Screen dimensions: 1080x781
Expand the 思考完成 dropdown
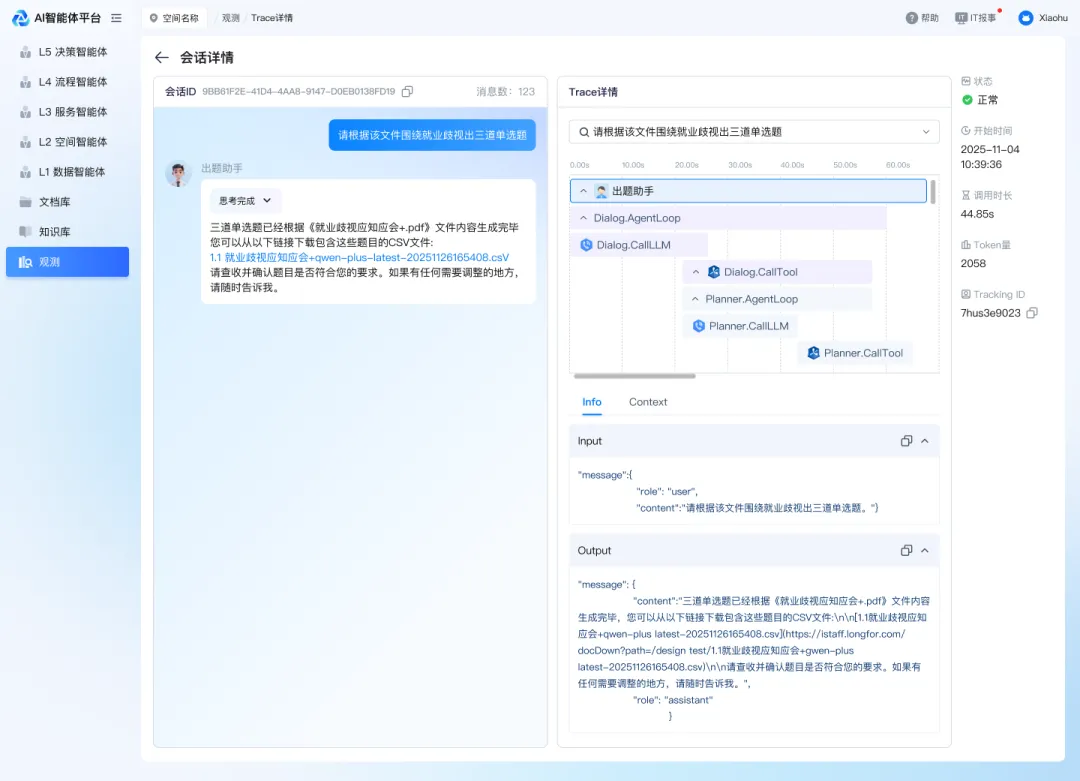click(246, 200)
